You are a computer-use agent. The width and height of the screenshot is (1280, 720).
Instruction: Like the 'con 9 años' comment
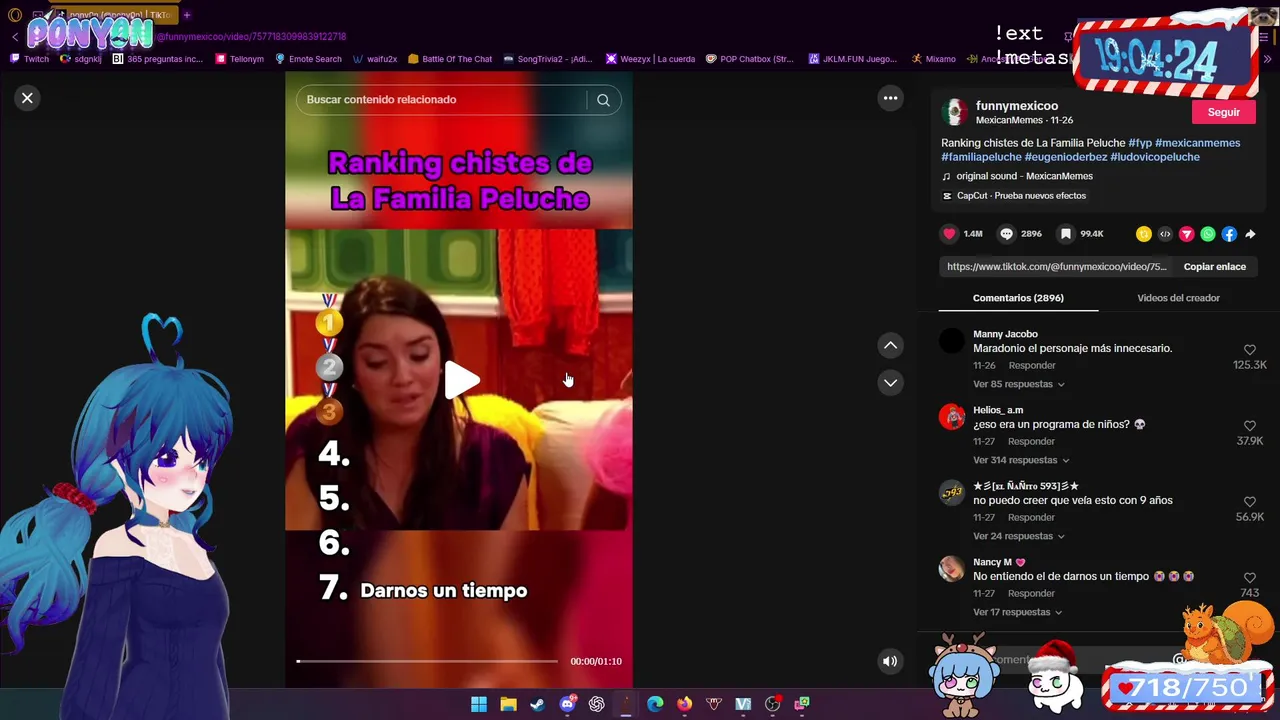tap(1249, 502)
